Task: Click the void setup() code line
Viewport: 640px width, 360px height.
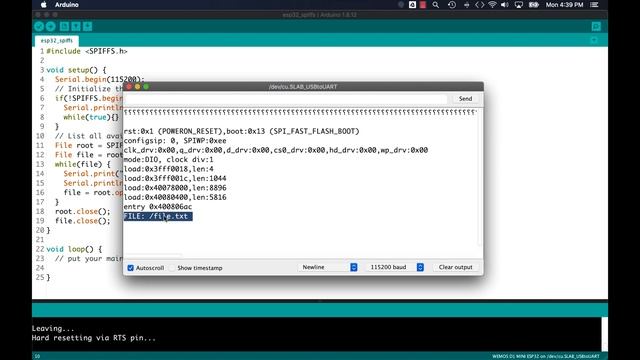Action: coord(76,70)
